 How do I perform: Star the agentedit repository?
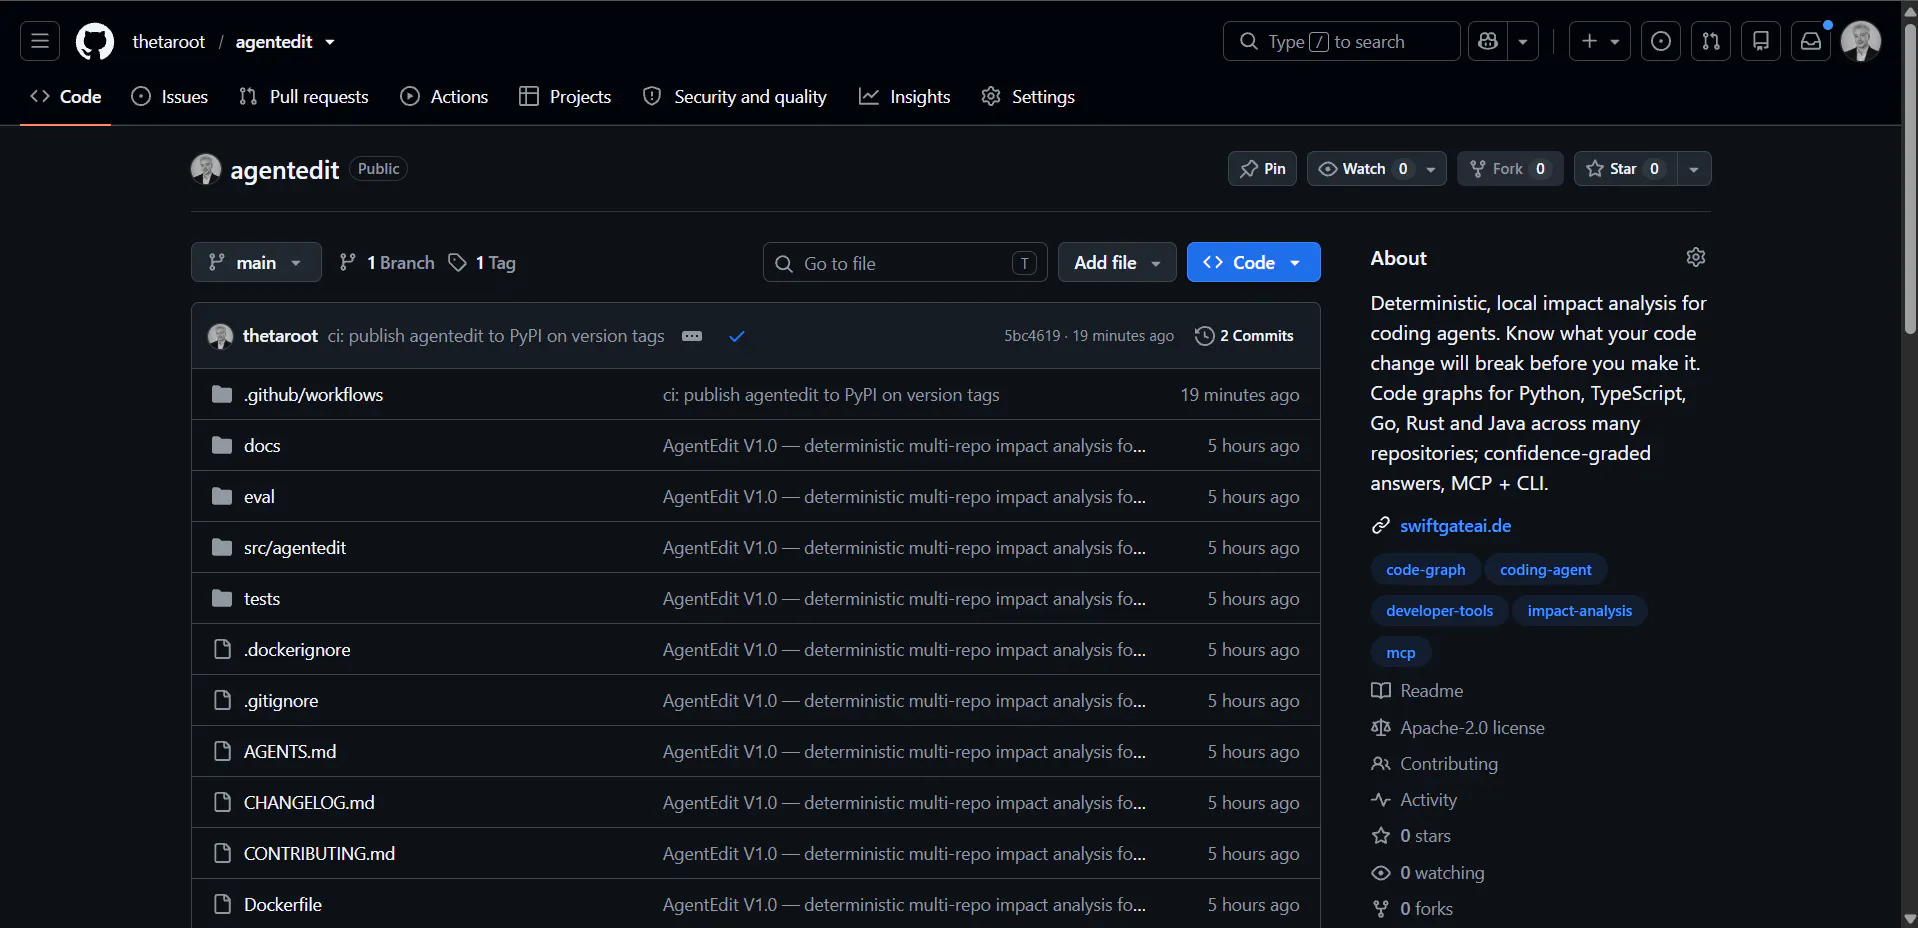1625,169
